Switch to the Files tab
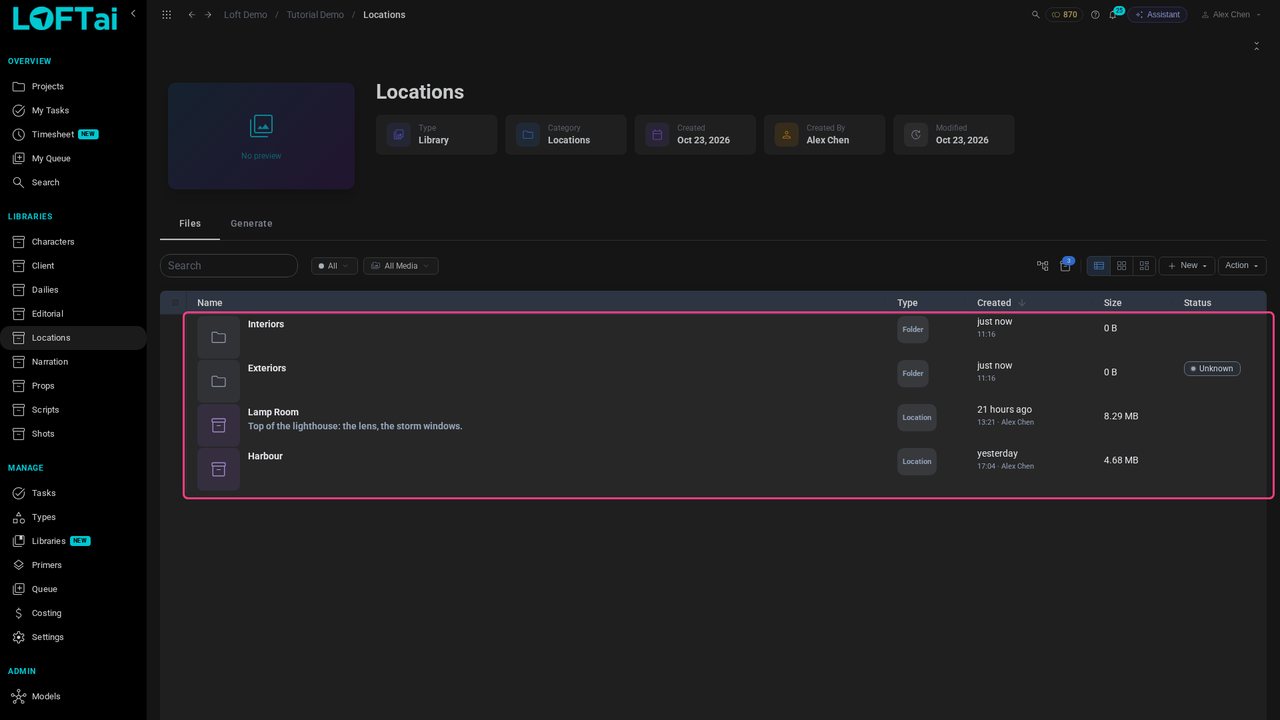 pos(190,224)
